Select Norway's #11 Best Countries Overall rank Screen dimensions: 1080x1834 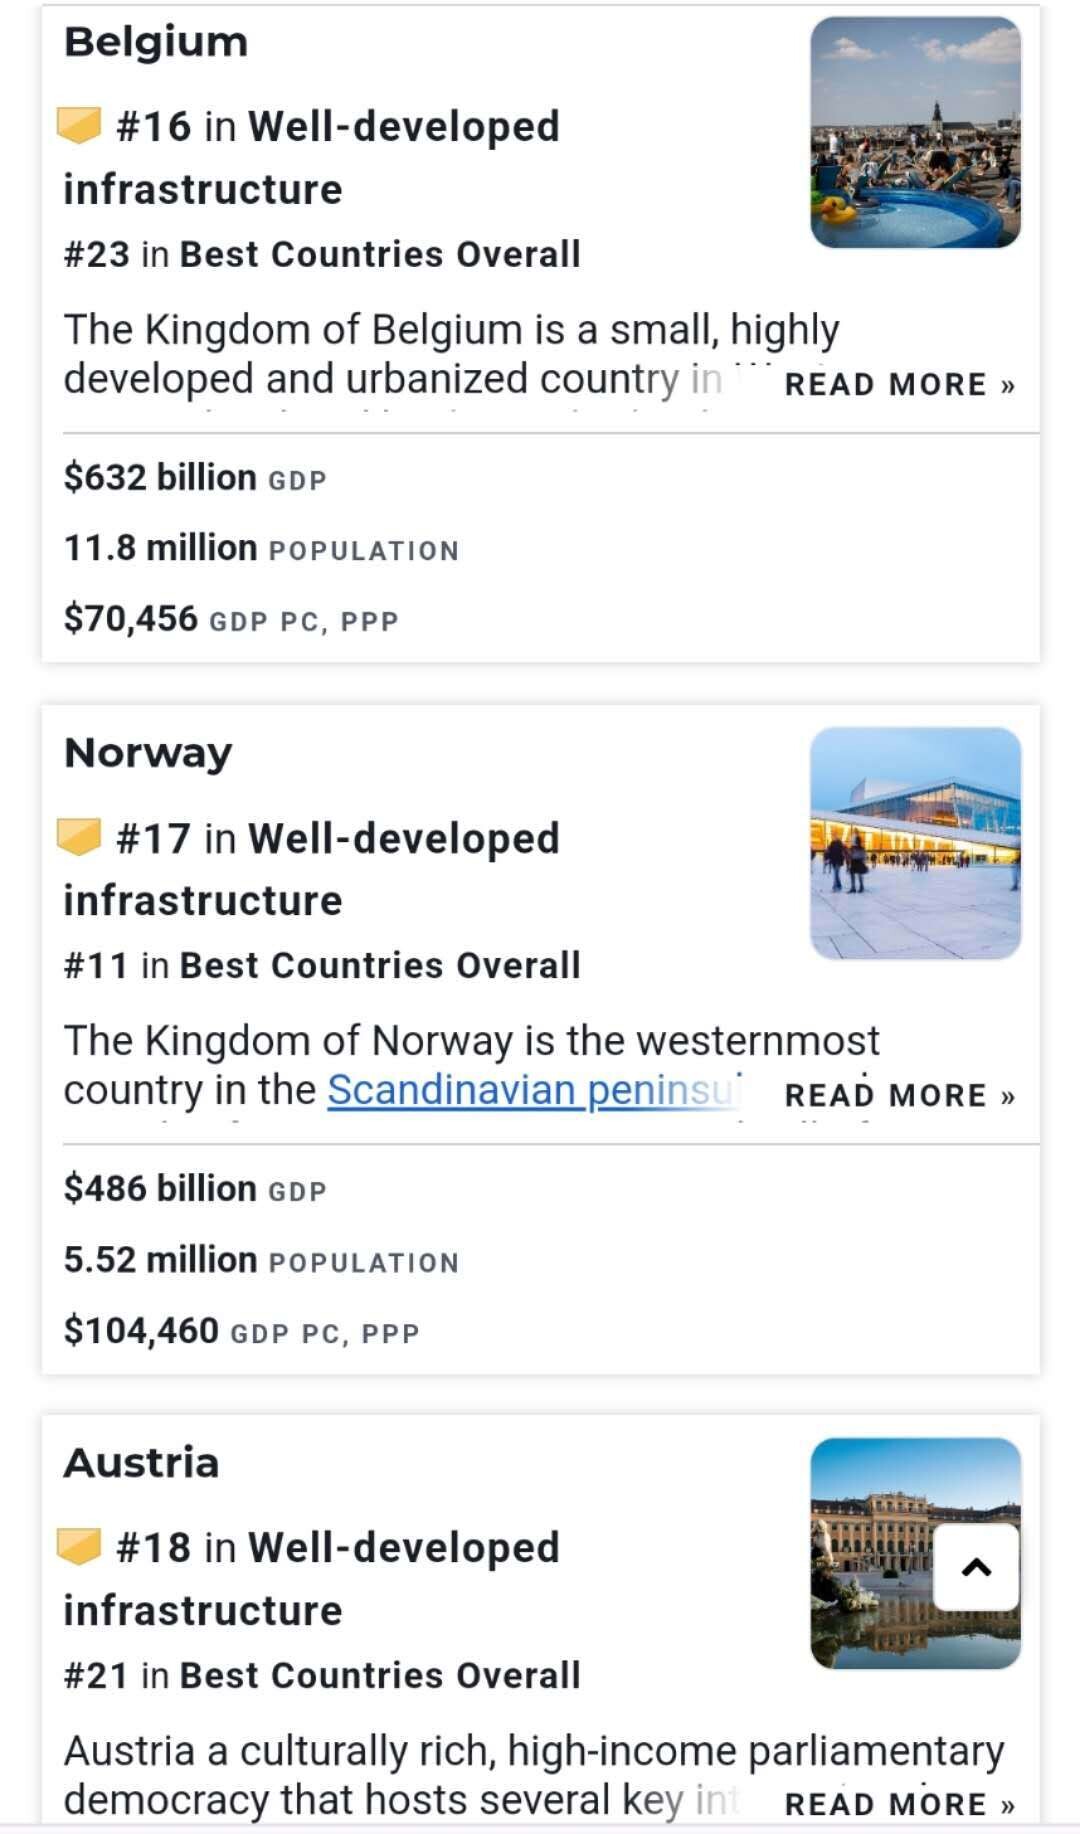point(322,965)
